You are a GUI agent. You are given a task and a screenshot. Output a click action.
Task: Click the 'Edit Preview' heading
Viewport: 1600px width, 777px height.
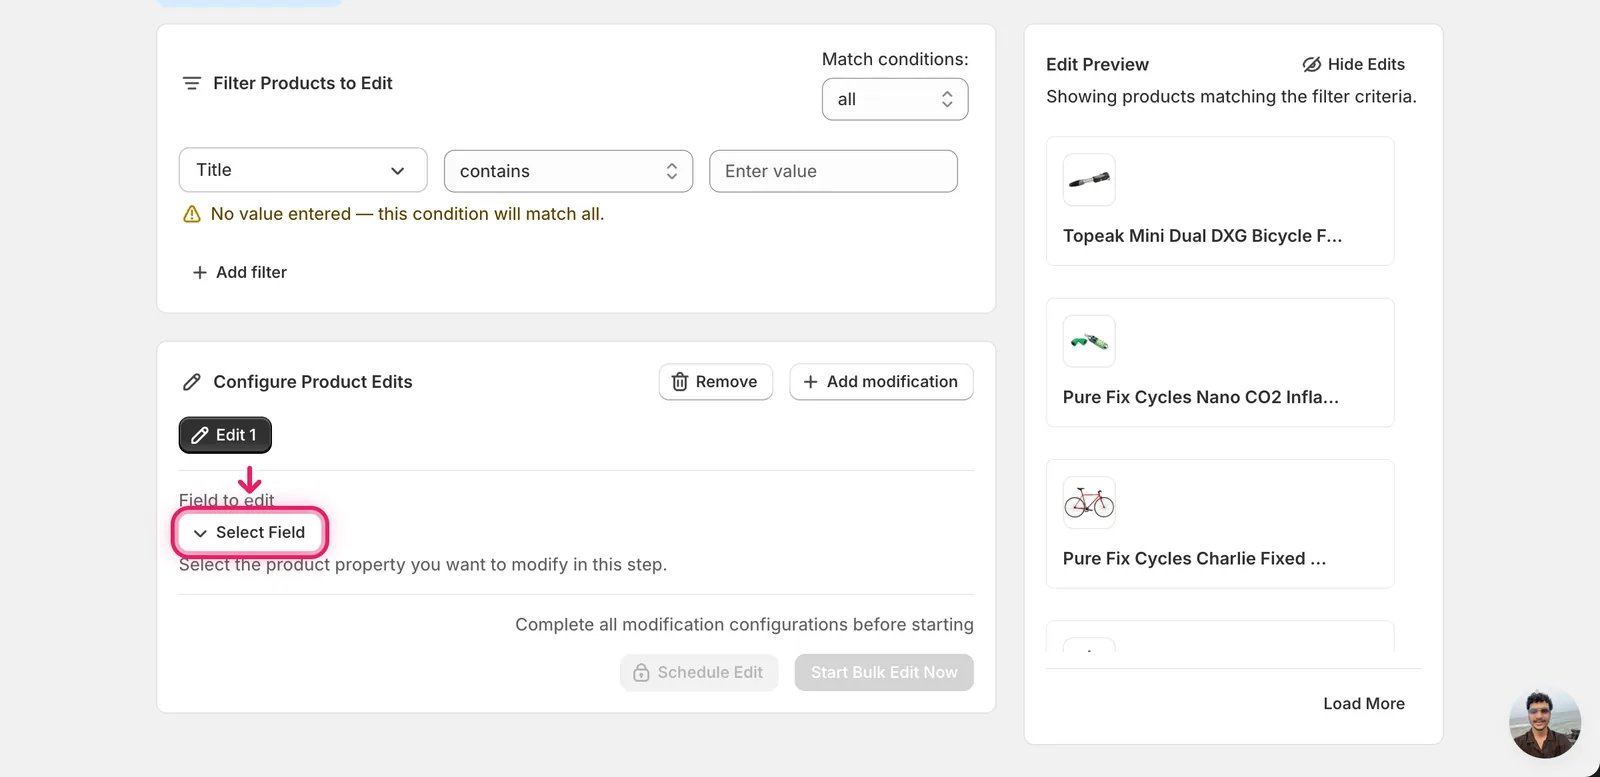1097,64
